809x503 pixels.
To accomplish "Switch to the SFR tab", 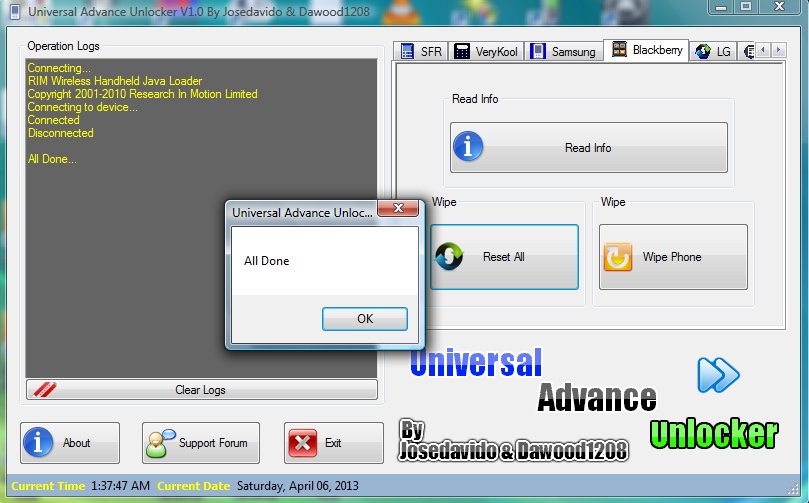I will (x=421, y=51).
